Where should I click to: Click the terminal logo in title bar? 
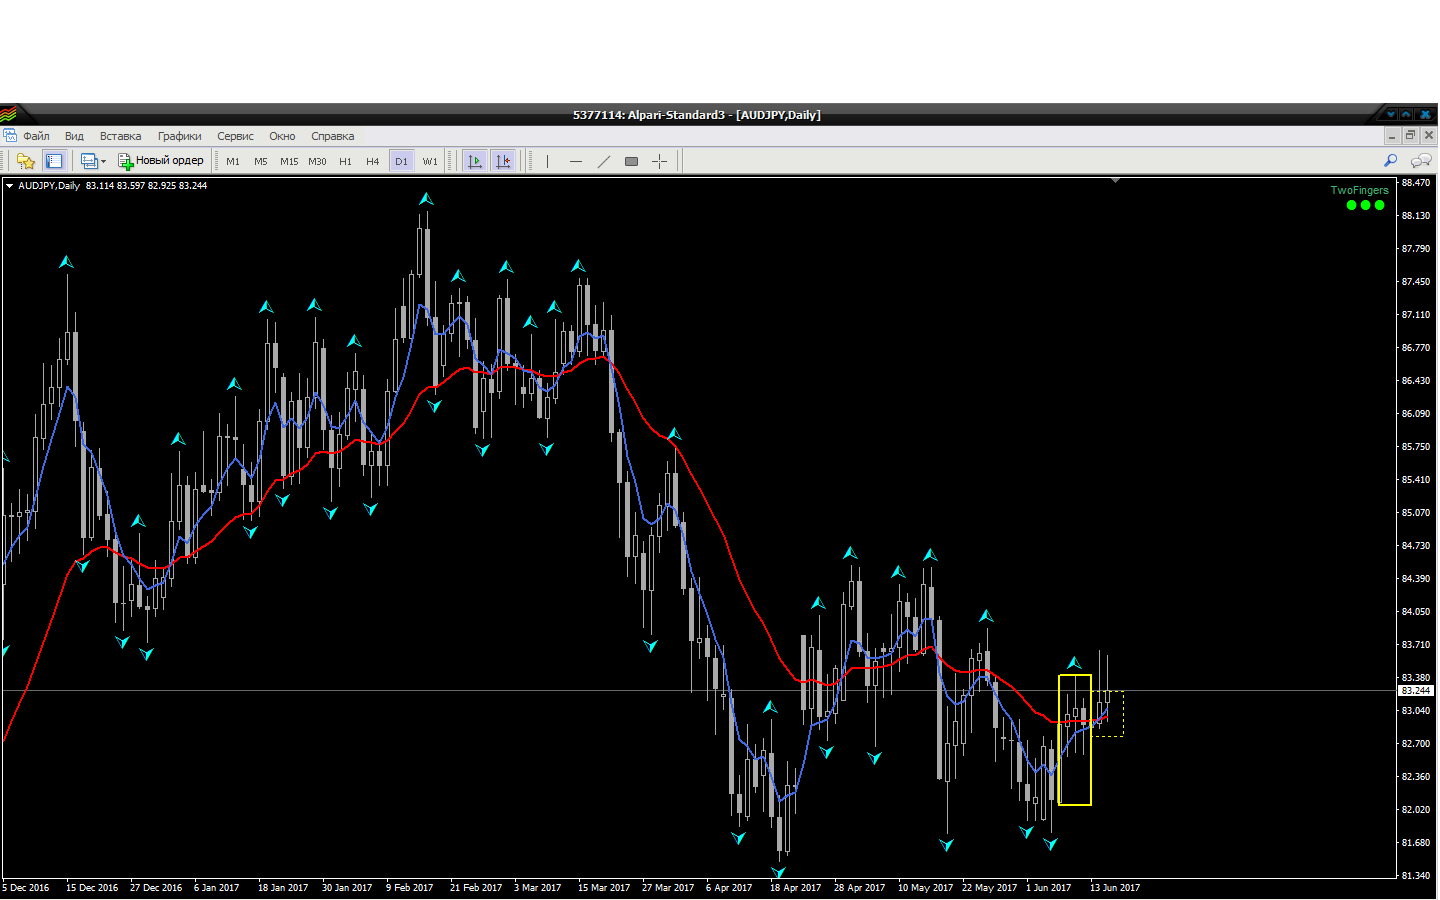pyautogui.click(x=8, y=114)
